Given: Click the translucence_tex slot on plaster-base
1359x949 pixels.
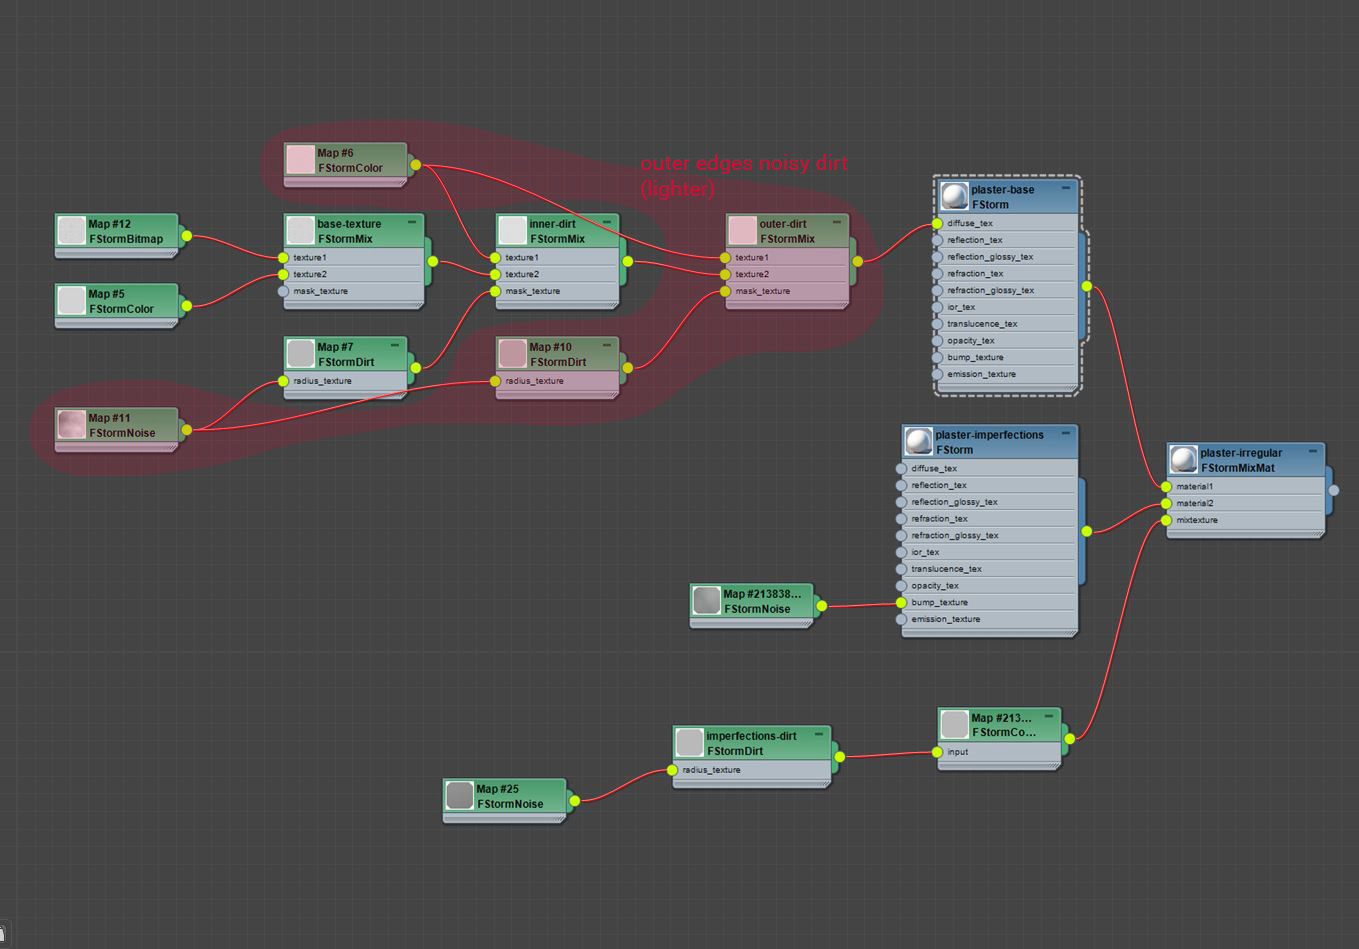Looking at the screenshot, I should tap(1007, 324).
